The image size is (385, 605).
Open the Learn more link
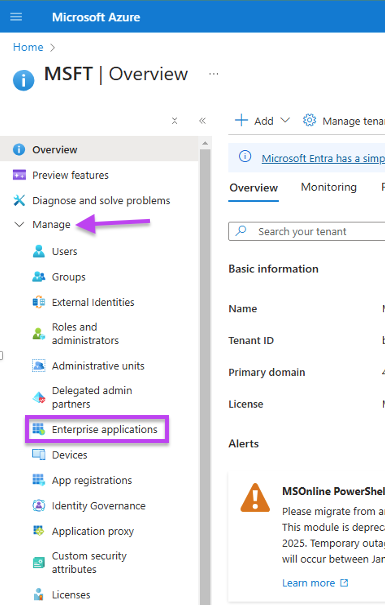(x=308, y=583)
